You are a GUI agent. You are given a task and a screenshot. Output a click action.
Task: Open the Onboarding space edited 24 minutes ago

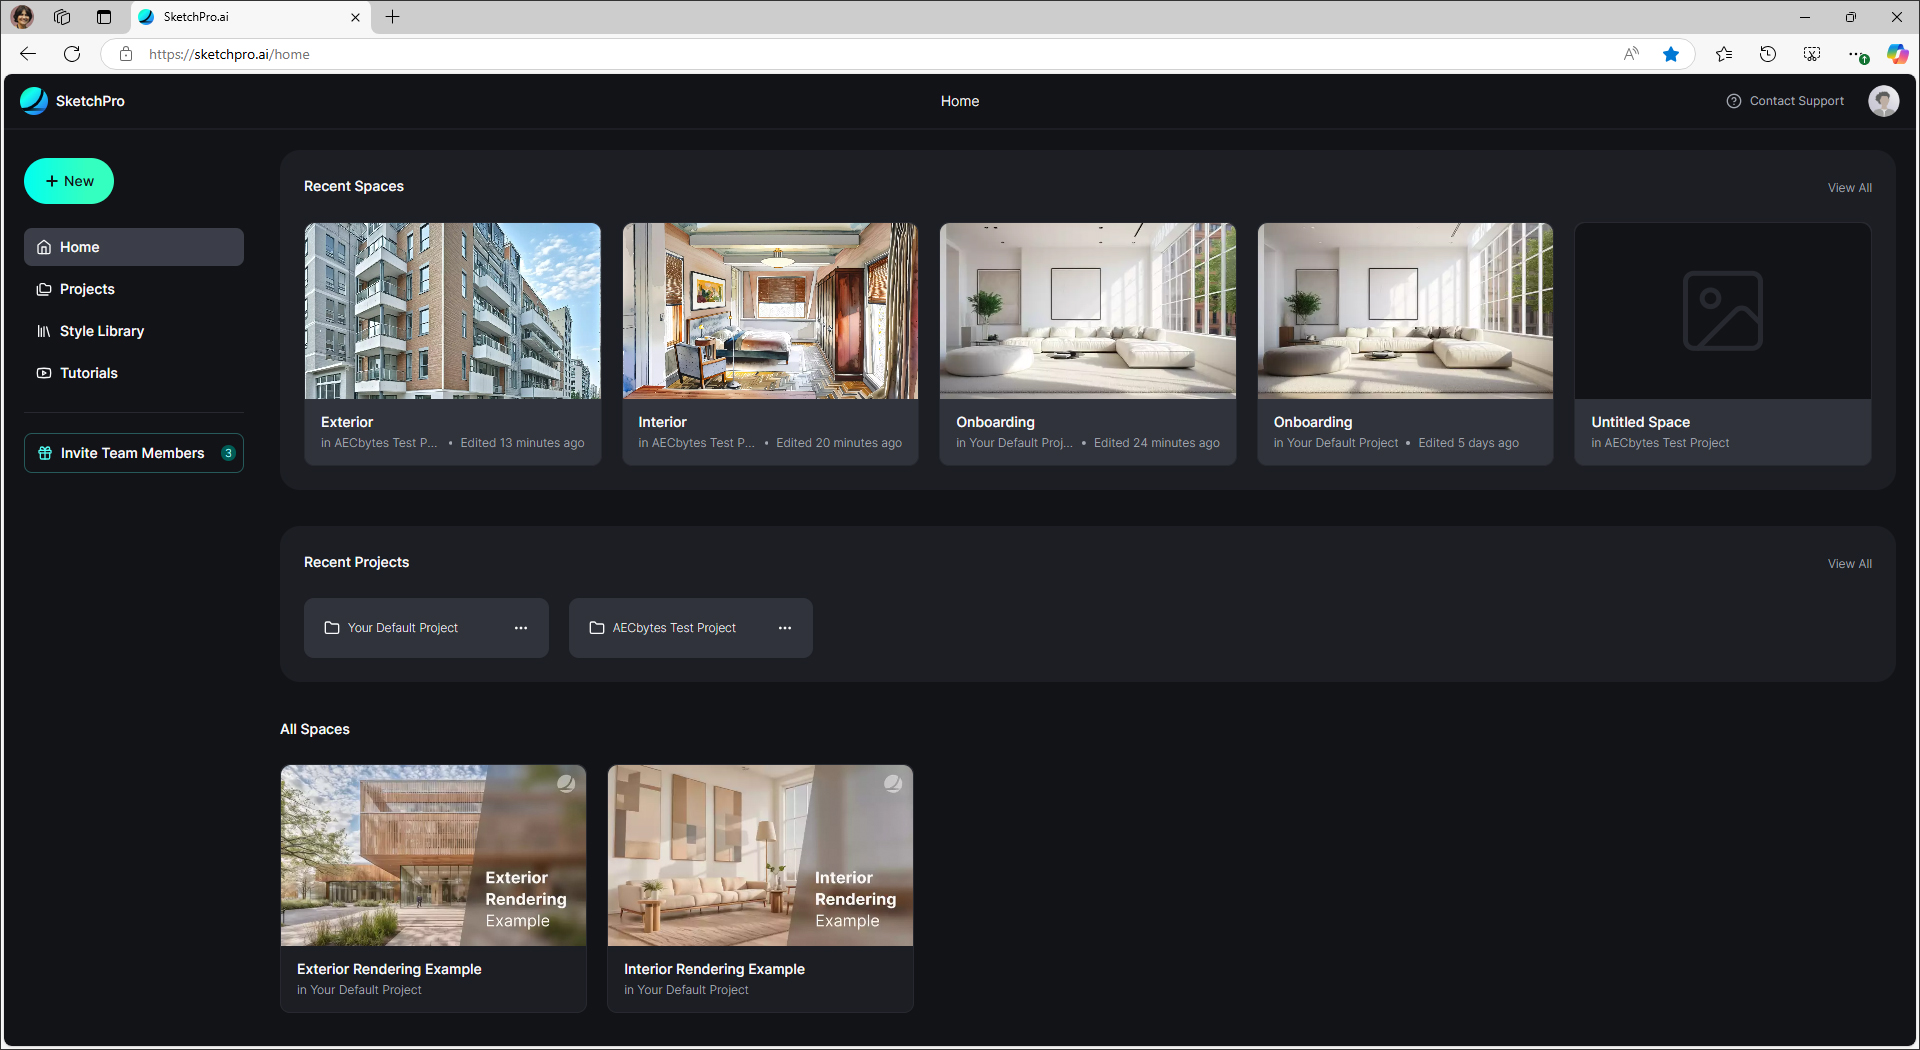tap(1088, 311)
